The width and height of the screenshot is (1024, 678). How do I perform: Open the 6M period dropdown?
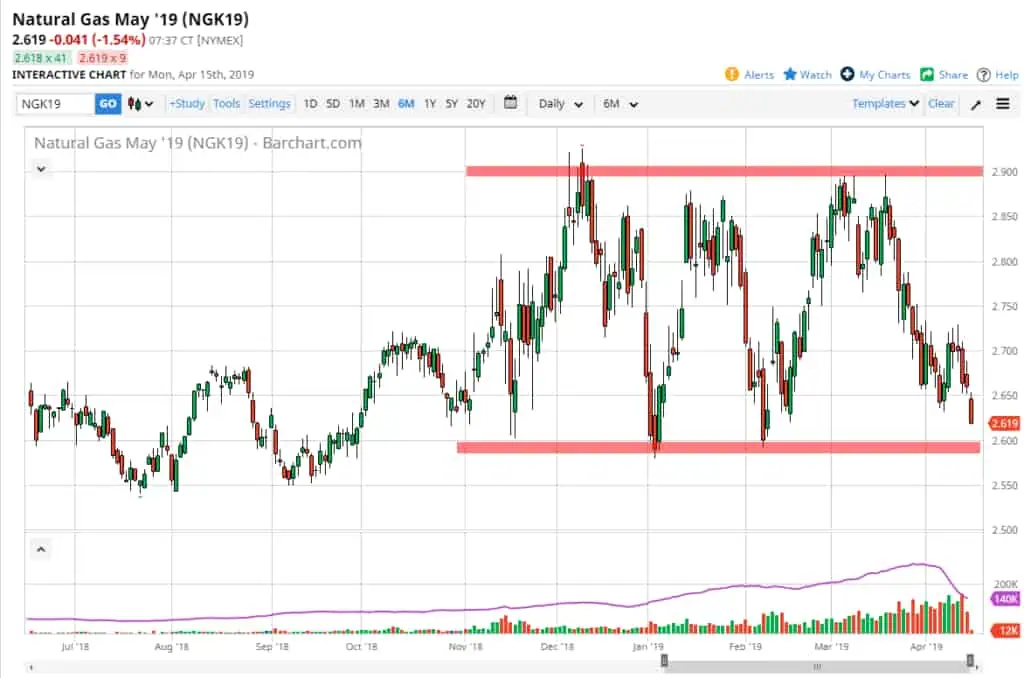(620, 104)
